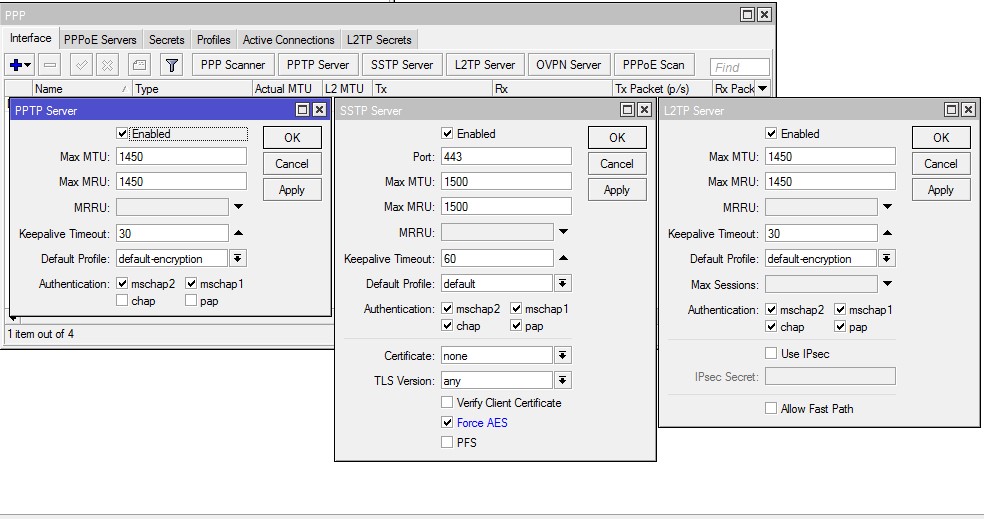Click the PPP Scanner button
Image resolution: width=984 pixels, height=519 pixels.
click(x=233, y=65)
